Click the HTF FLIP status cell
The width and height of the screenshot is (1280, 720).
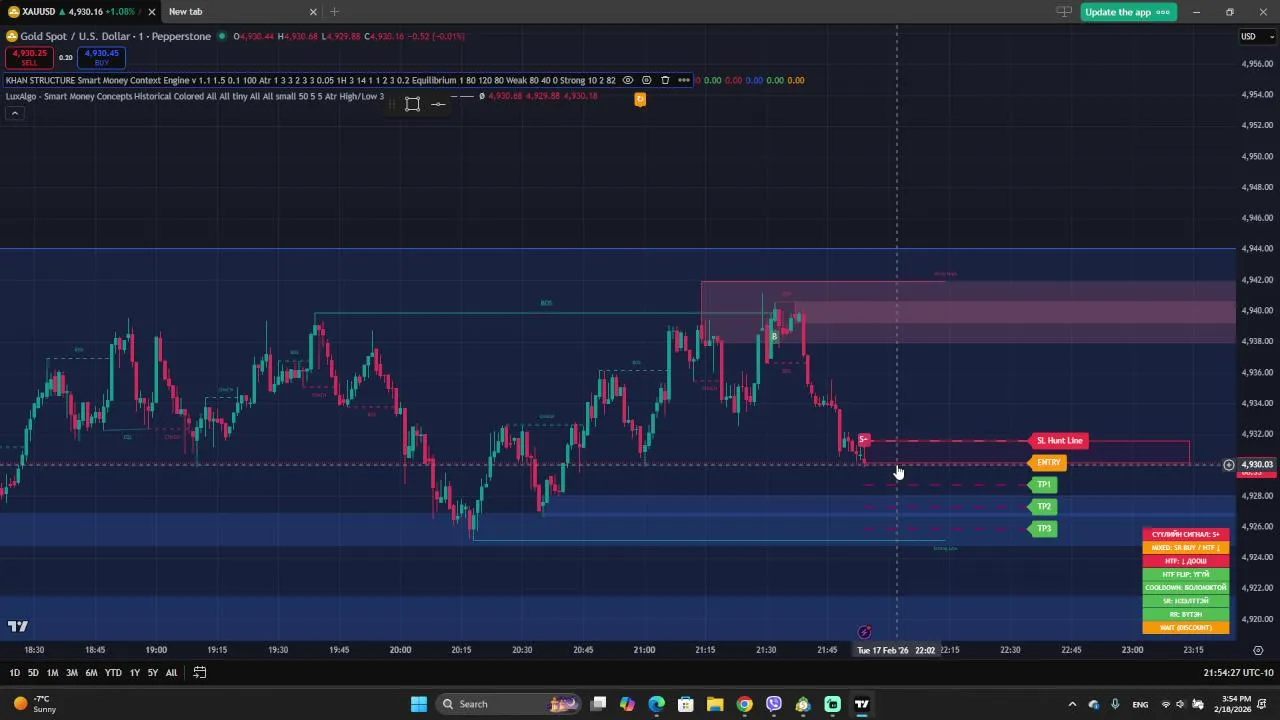coord(1186,575)
